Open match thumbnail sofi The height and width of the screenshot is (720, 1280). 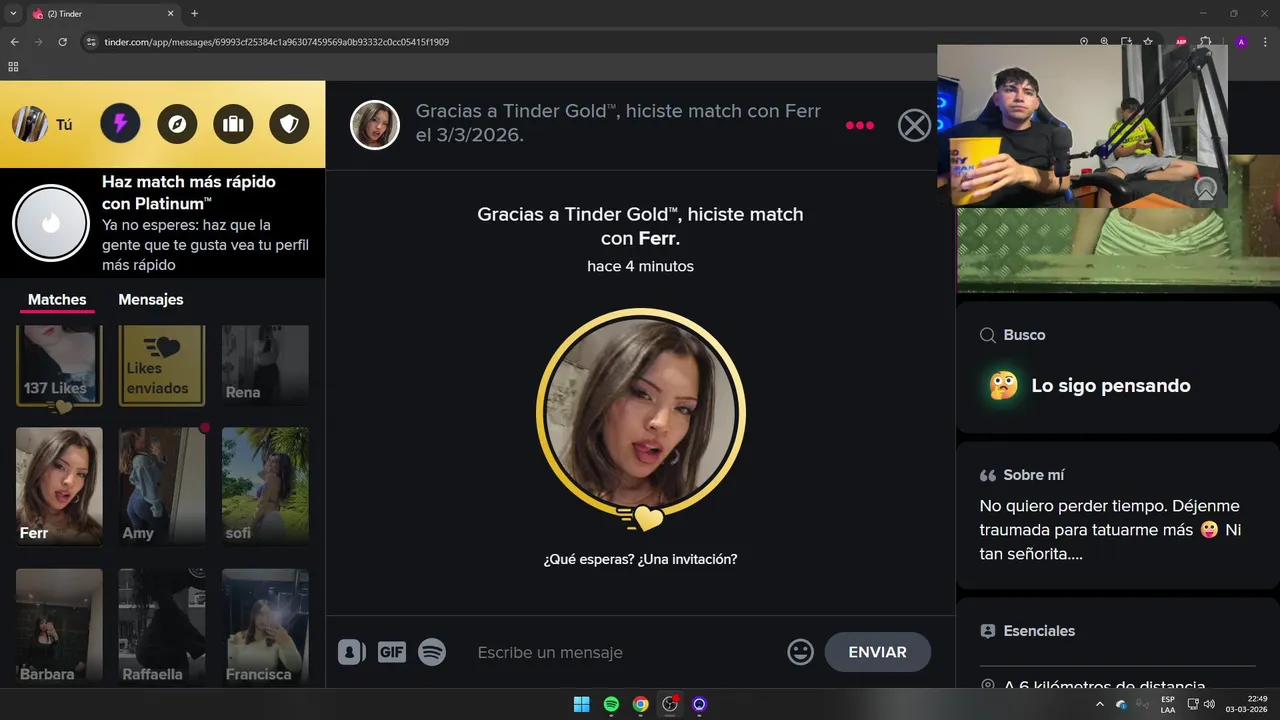265,487
